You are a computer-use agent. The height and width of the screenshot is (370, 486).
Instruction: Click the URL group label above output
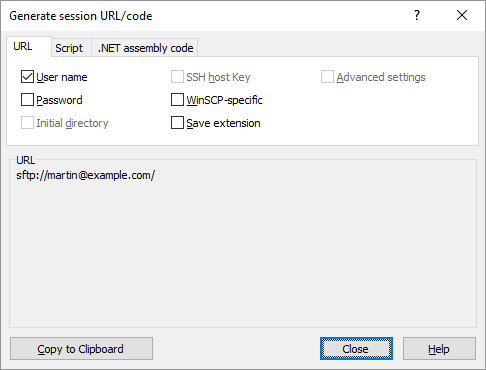pos(26,160)
